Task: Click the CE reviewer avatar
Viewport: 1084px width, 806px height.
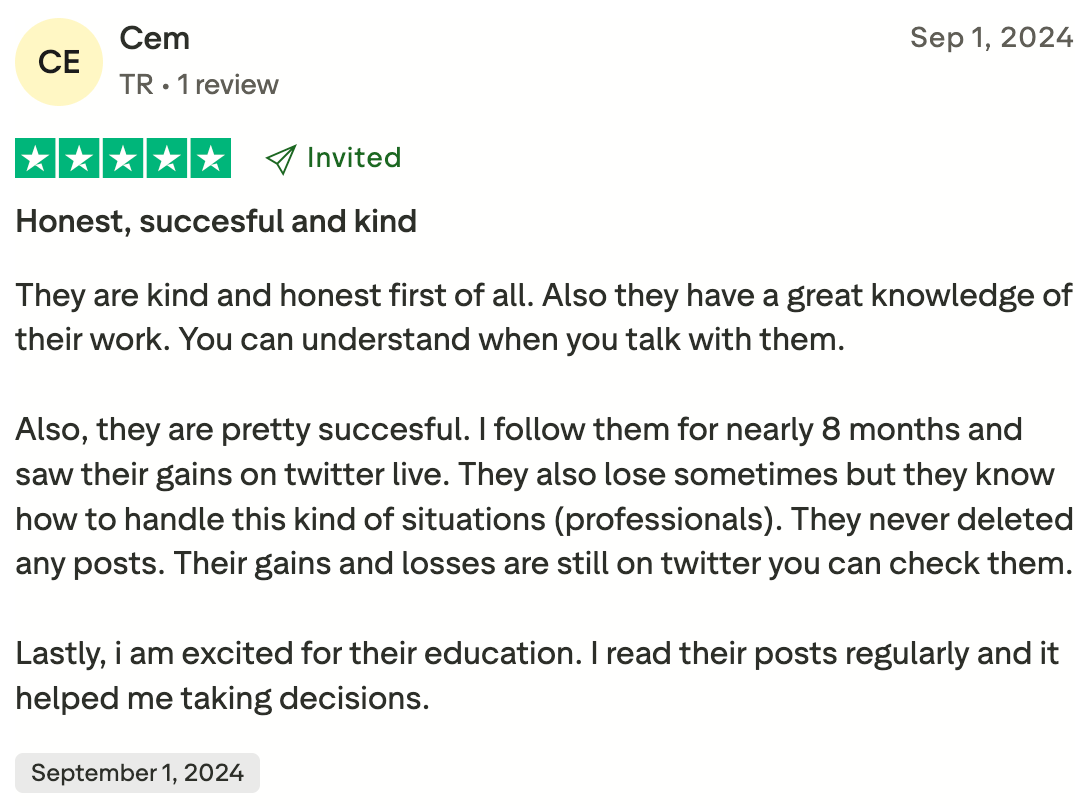Action: click(x=59, y=62)
